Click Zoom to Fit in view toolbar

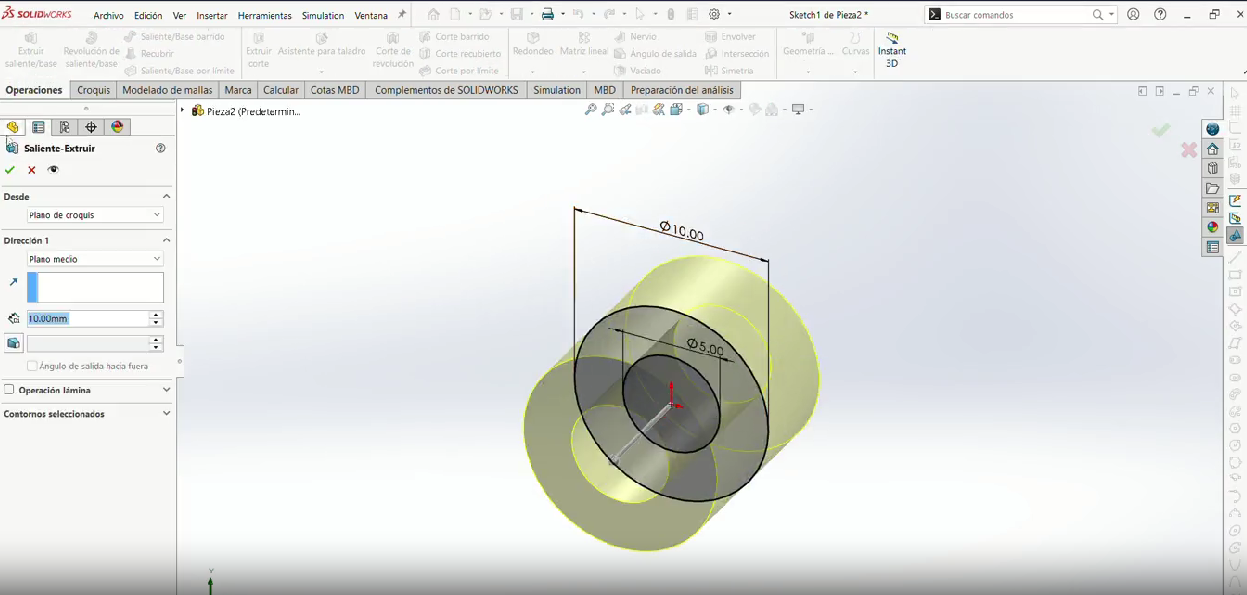(591, 110)
